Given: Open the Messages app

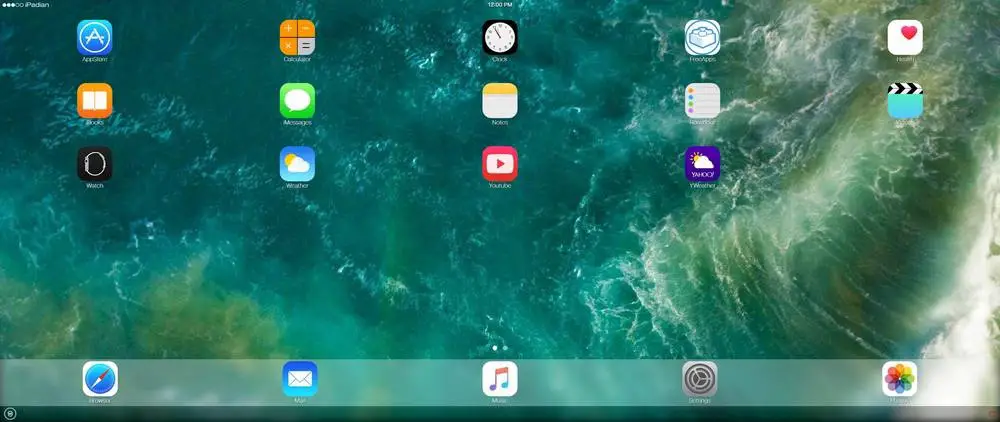Looking at the screenshot, I should tap(297, 101).
